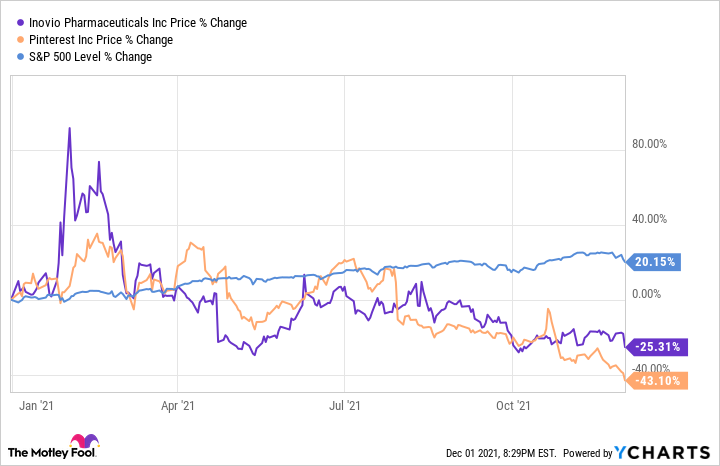Click the orange -43.10% value tag
Screen dimensions: 720x466
click(x=656, y=380)
